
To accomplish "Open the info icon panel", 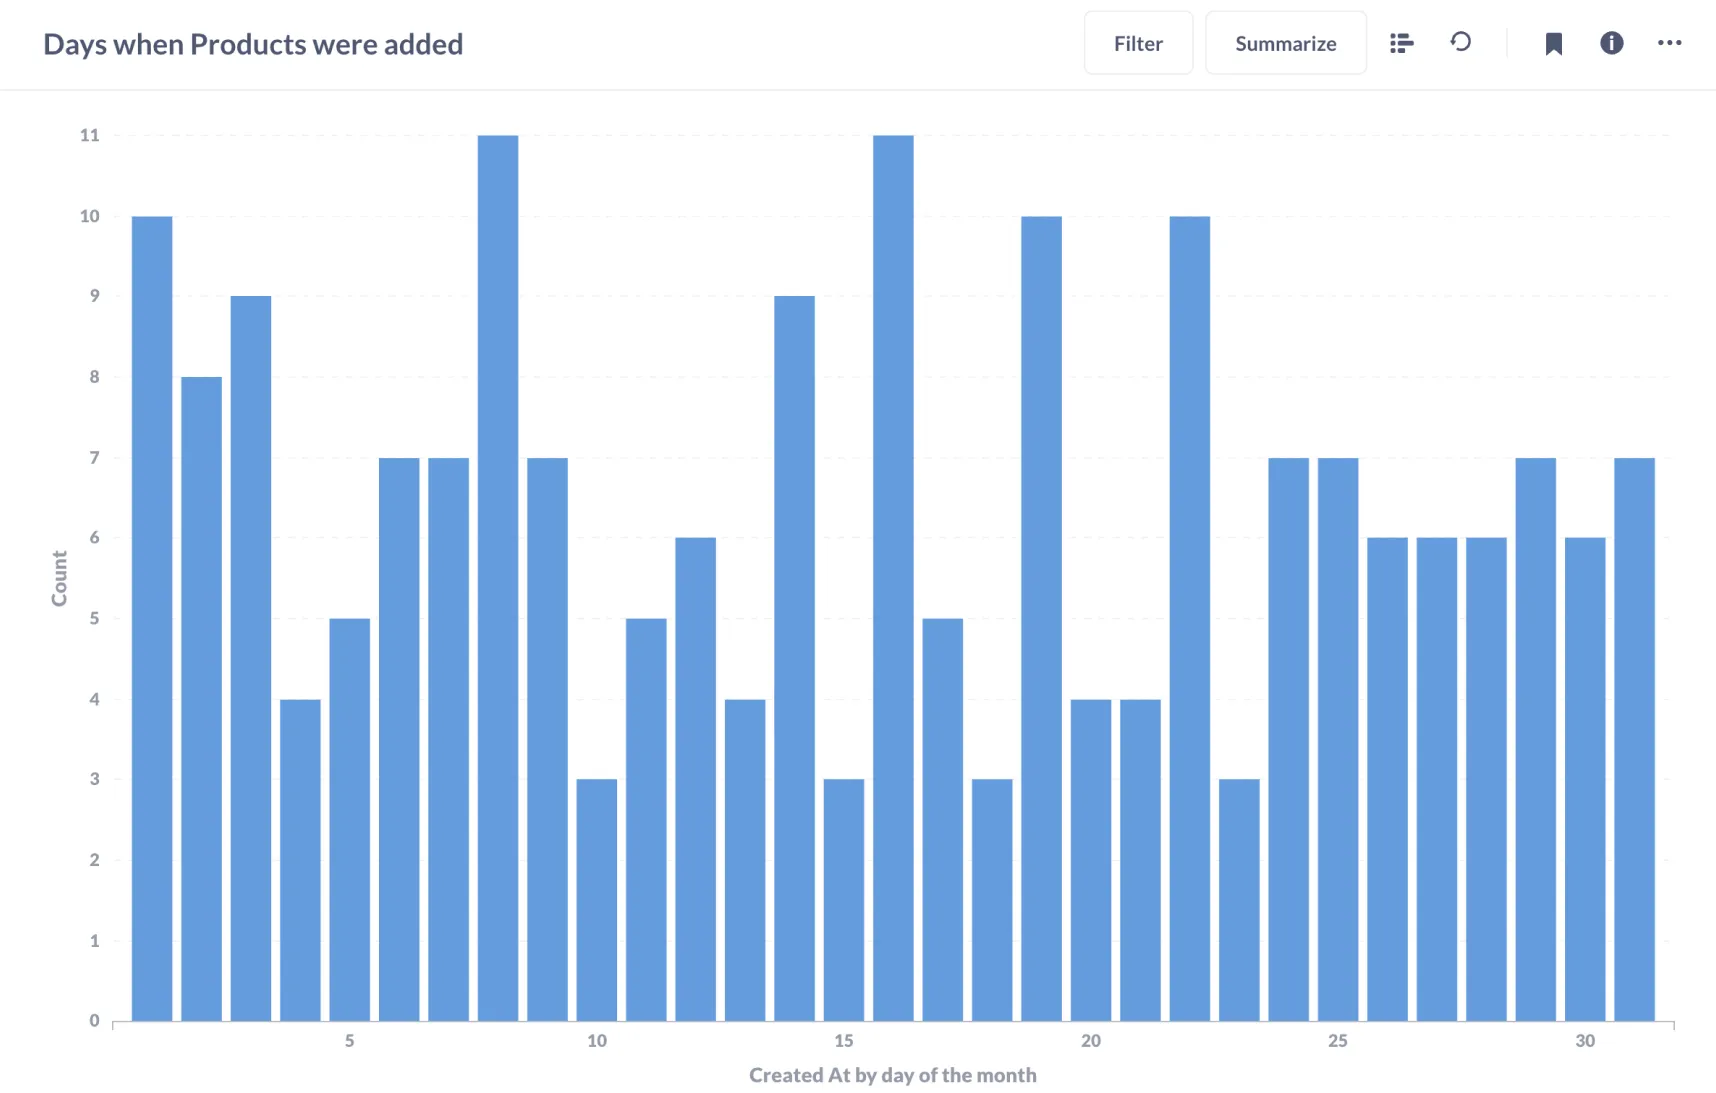I will pyautogui.click(x=1611, y=43).
